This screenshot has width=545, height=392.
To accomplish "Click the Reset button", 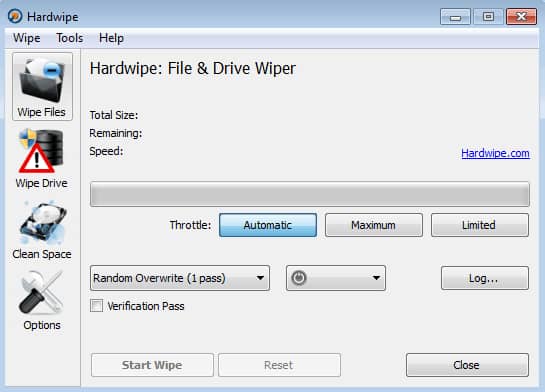I will click(x=279, y=365).
